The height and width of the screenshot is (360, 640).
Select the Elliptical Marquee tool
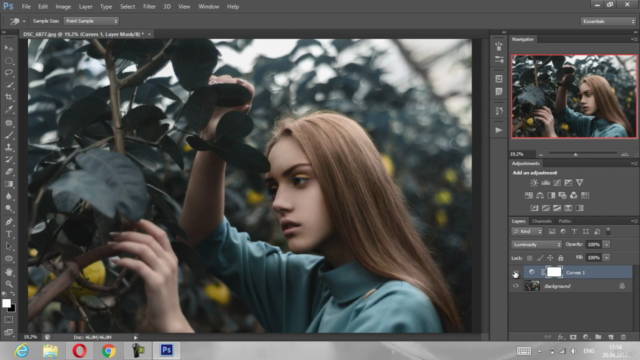(x=9, y=61)
